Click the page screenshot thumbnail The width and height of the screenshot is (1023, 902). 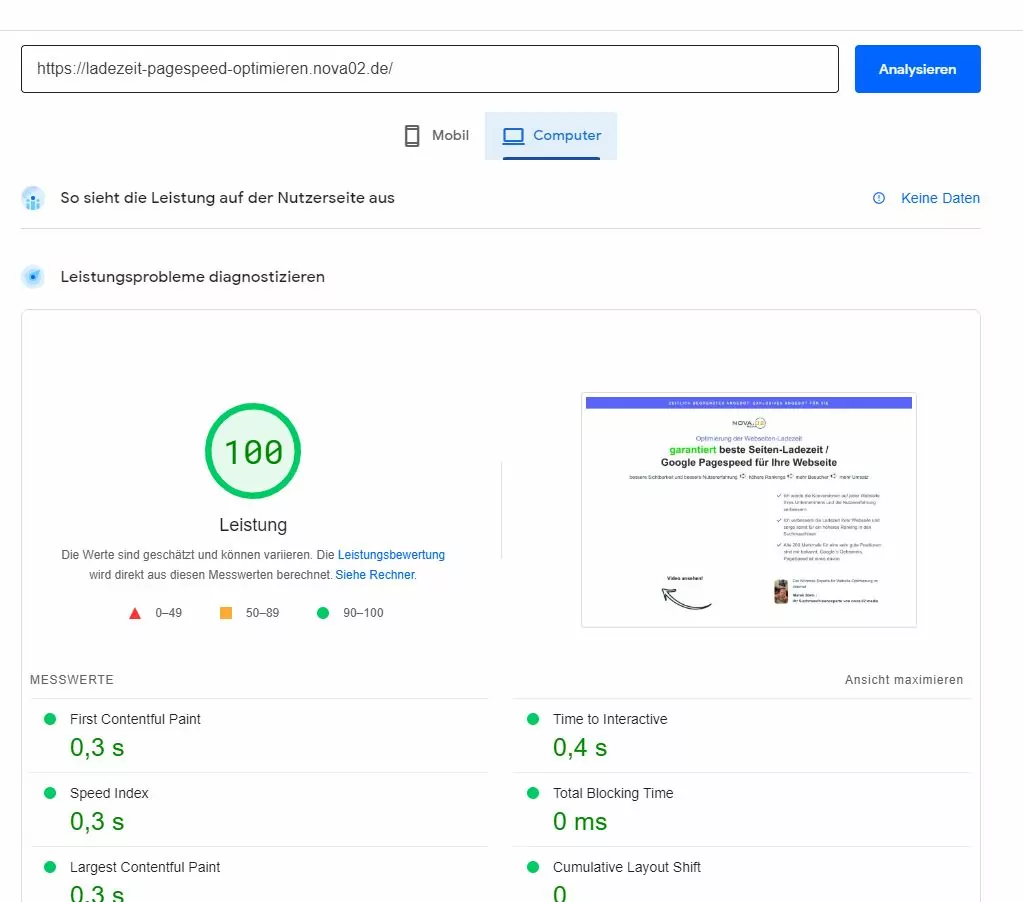click(x=749, y=510)
